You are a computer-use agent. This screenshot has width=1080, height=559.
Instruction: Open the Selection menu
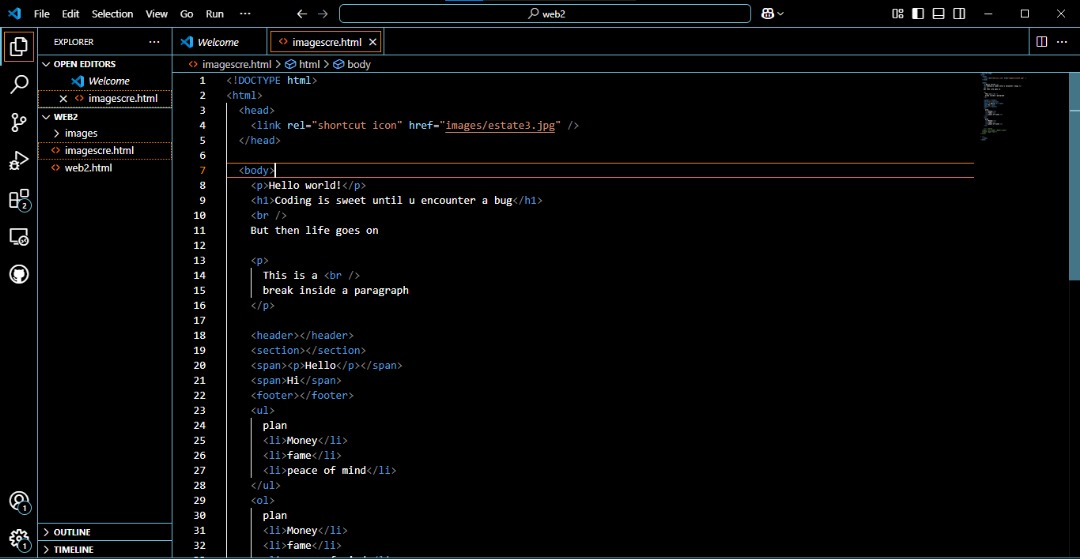[112, 14]
